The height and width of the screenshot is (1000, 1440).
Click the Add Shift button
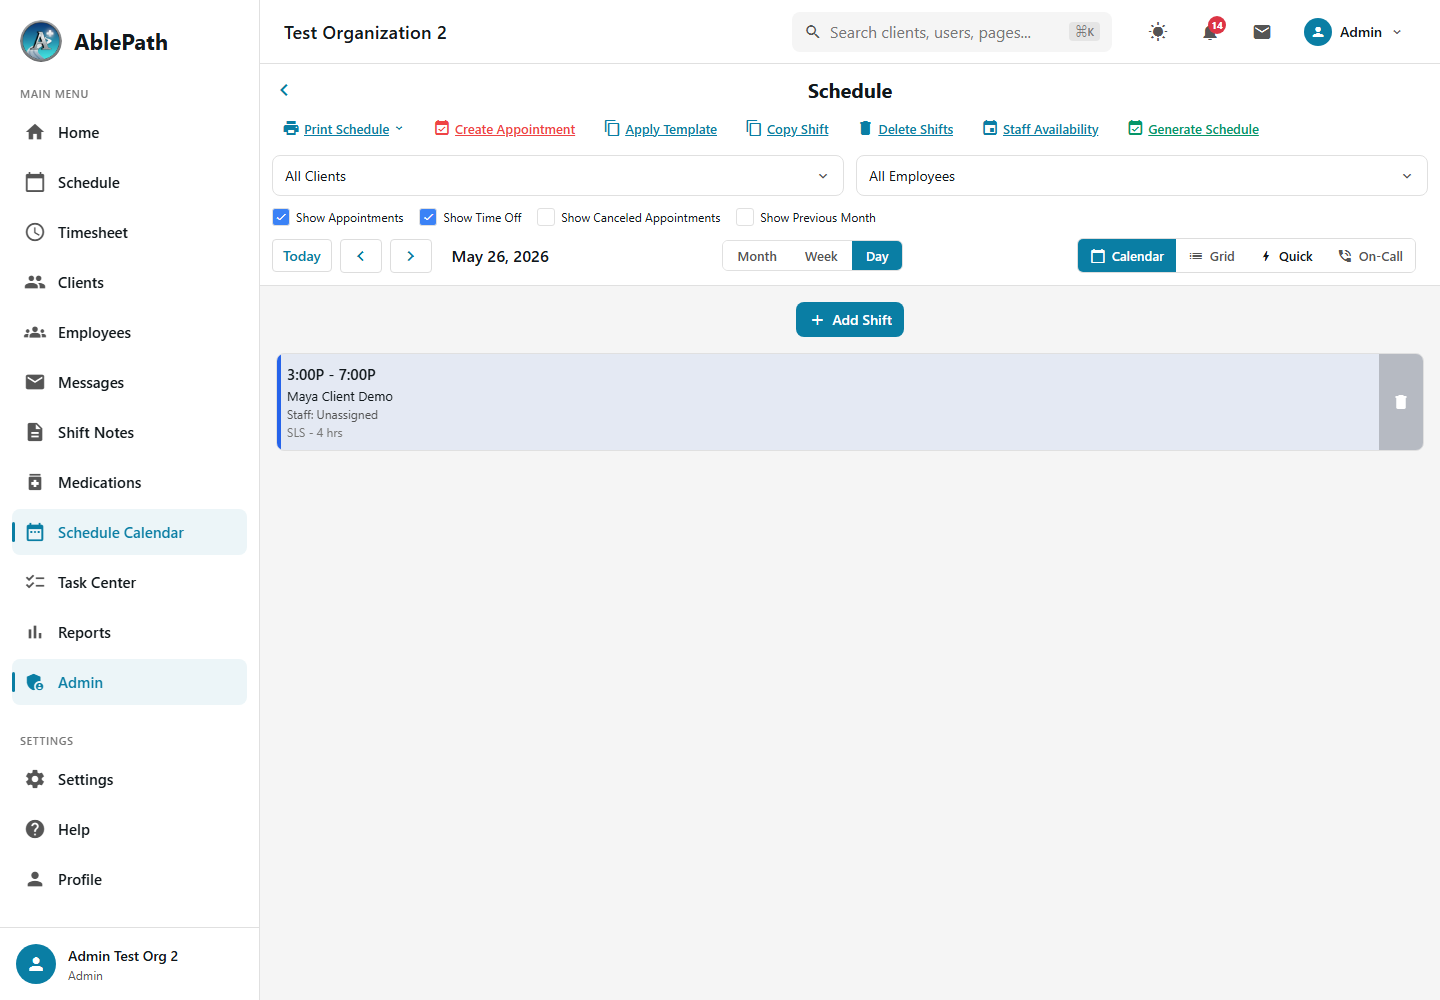pos(850,320)
